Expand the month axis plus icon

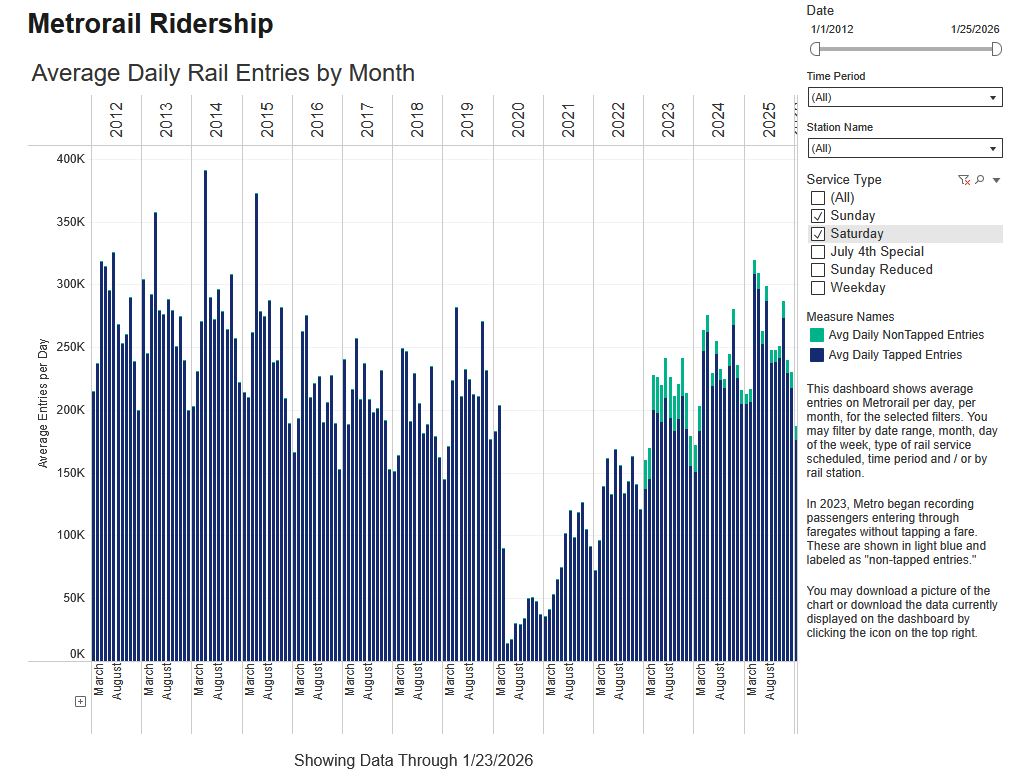(x=81, y=701)
